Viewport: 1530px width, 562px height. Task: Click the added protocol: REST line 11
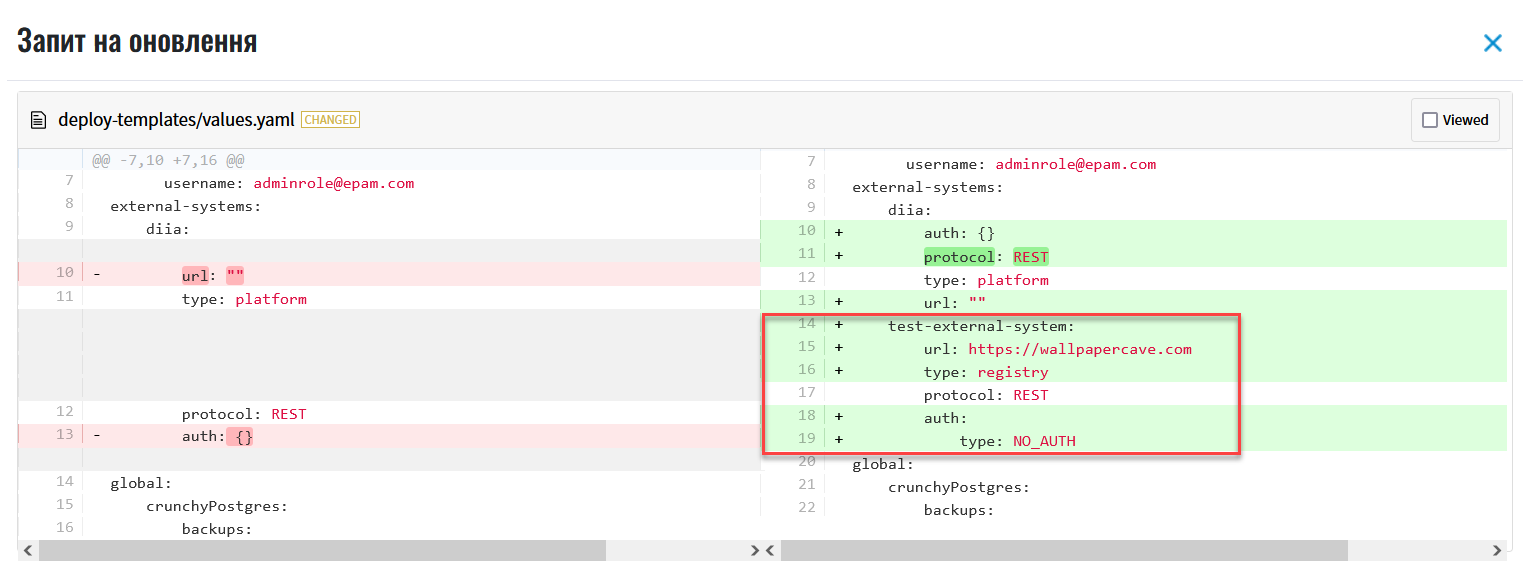coord(1134,255)
